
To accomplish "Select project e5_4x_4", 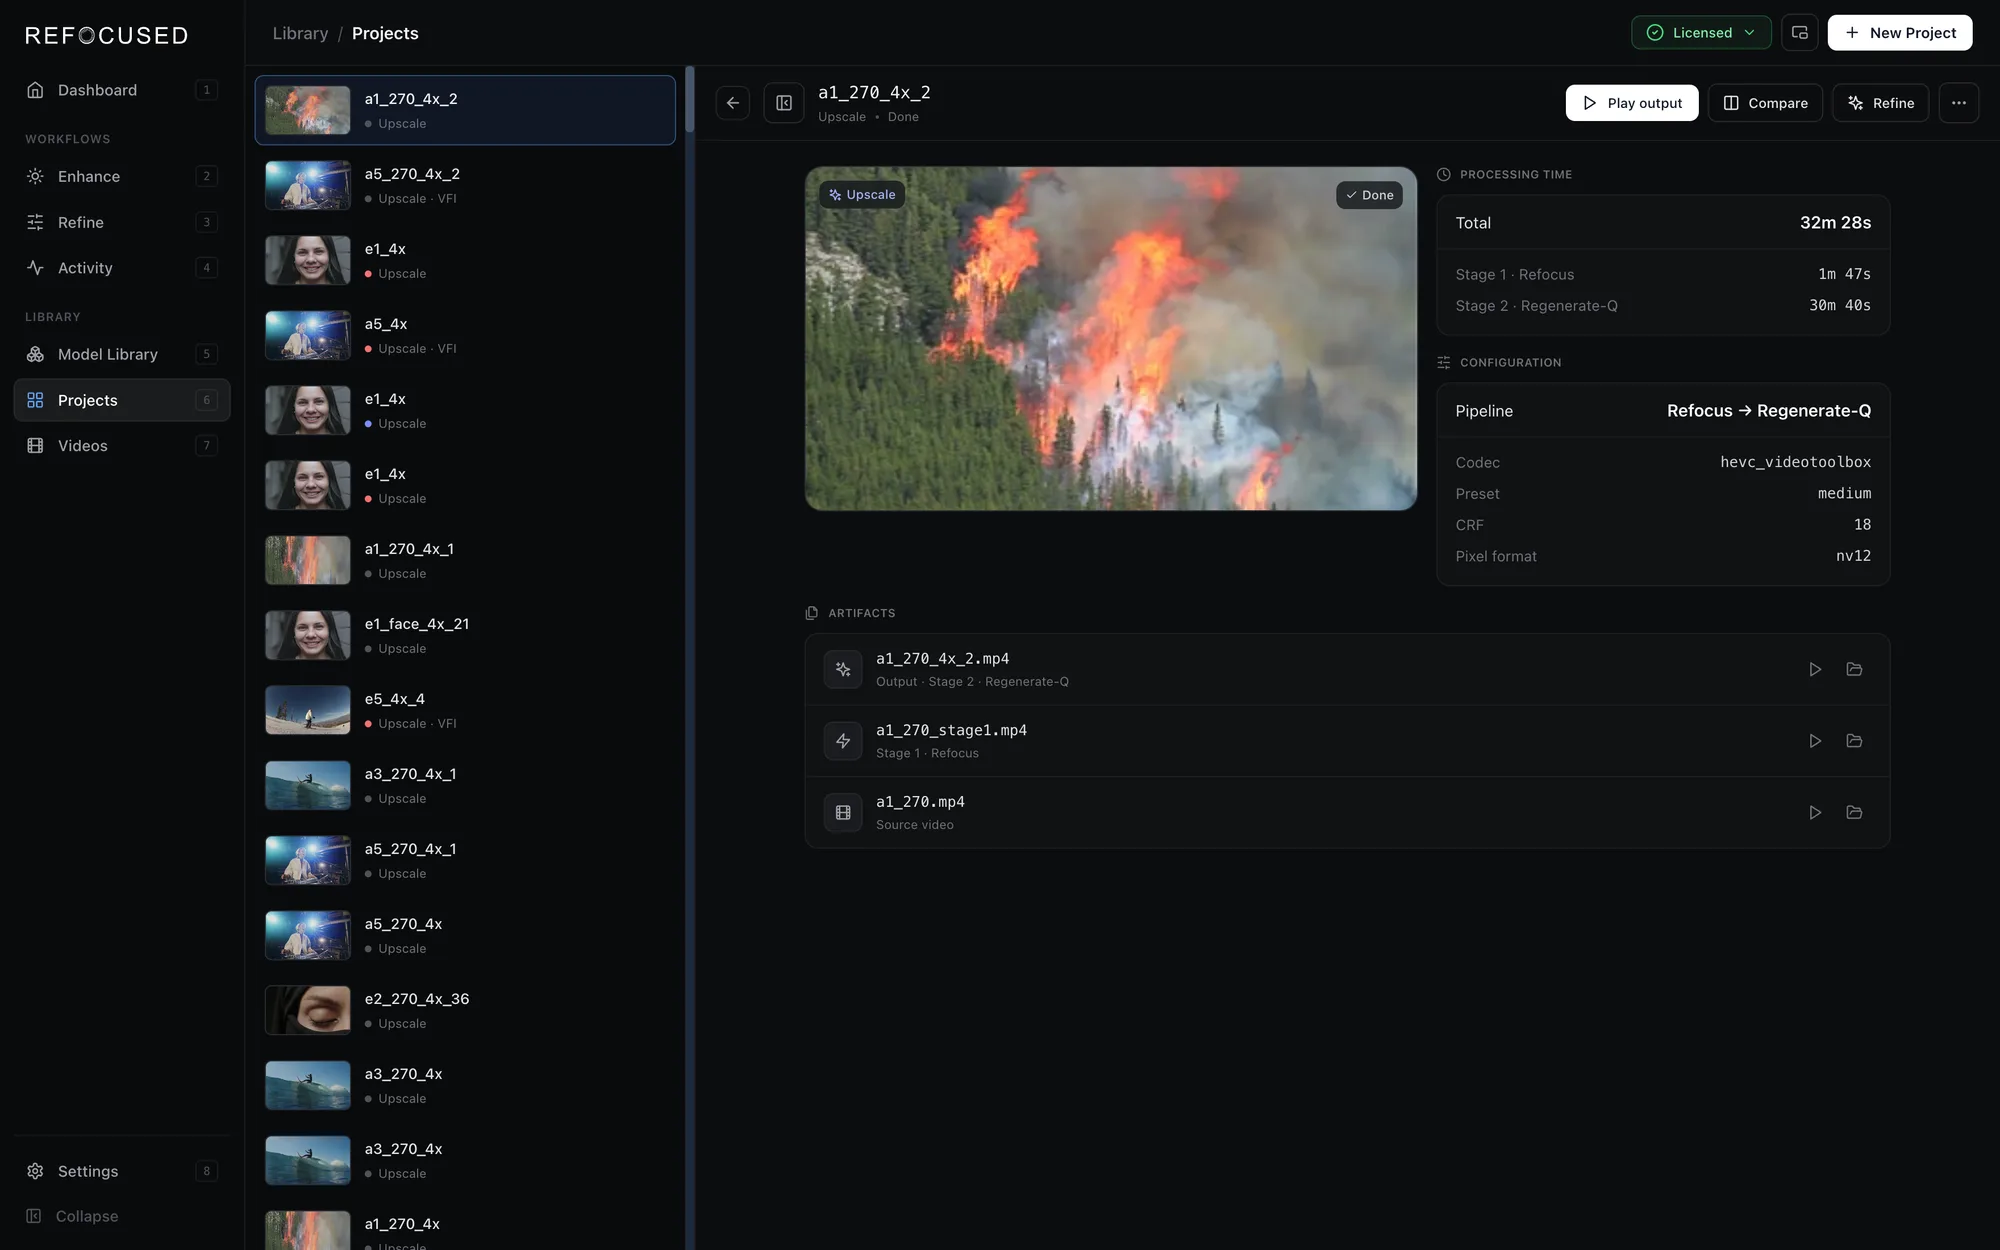I will click(465, 710).
